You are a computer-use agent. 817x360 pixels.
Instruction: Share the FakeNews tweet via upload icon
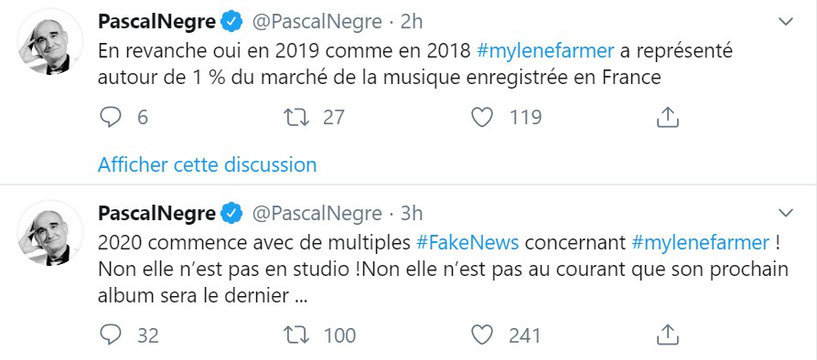coord(667,335)
